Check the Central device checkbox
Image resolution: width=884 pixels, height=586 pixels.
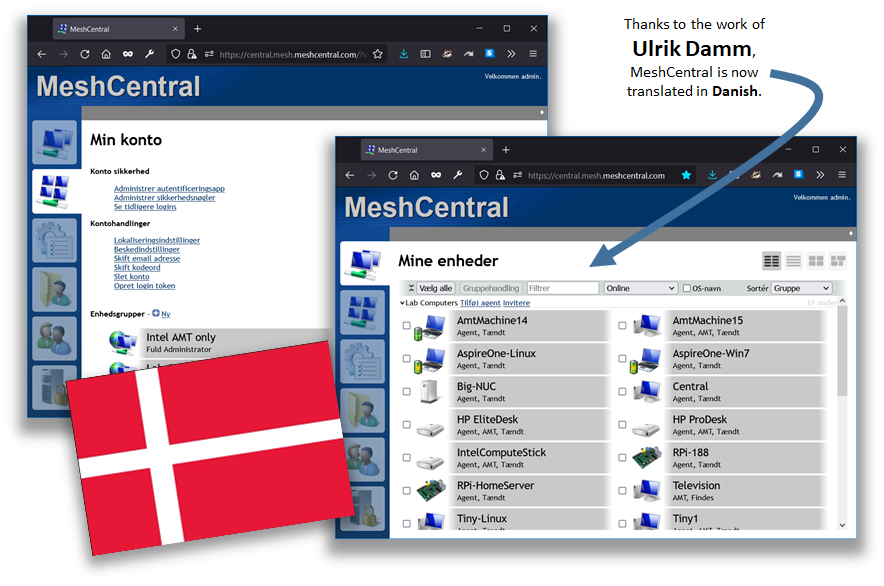[x=622, y=391]
